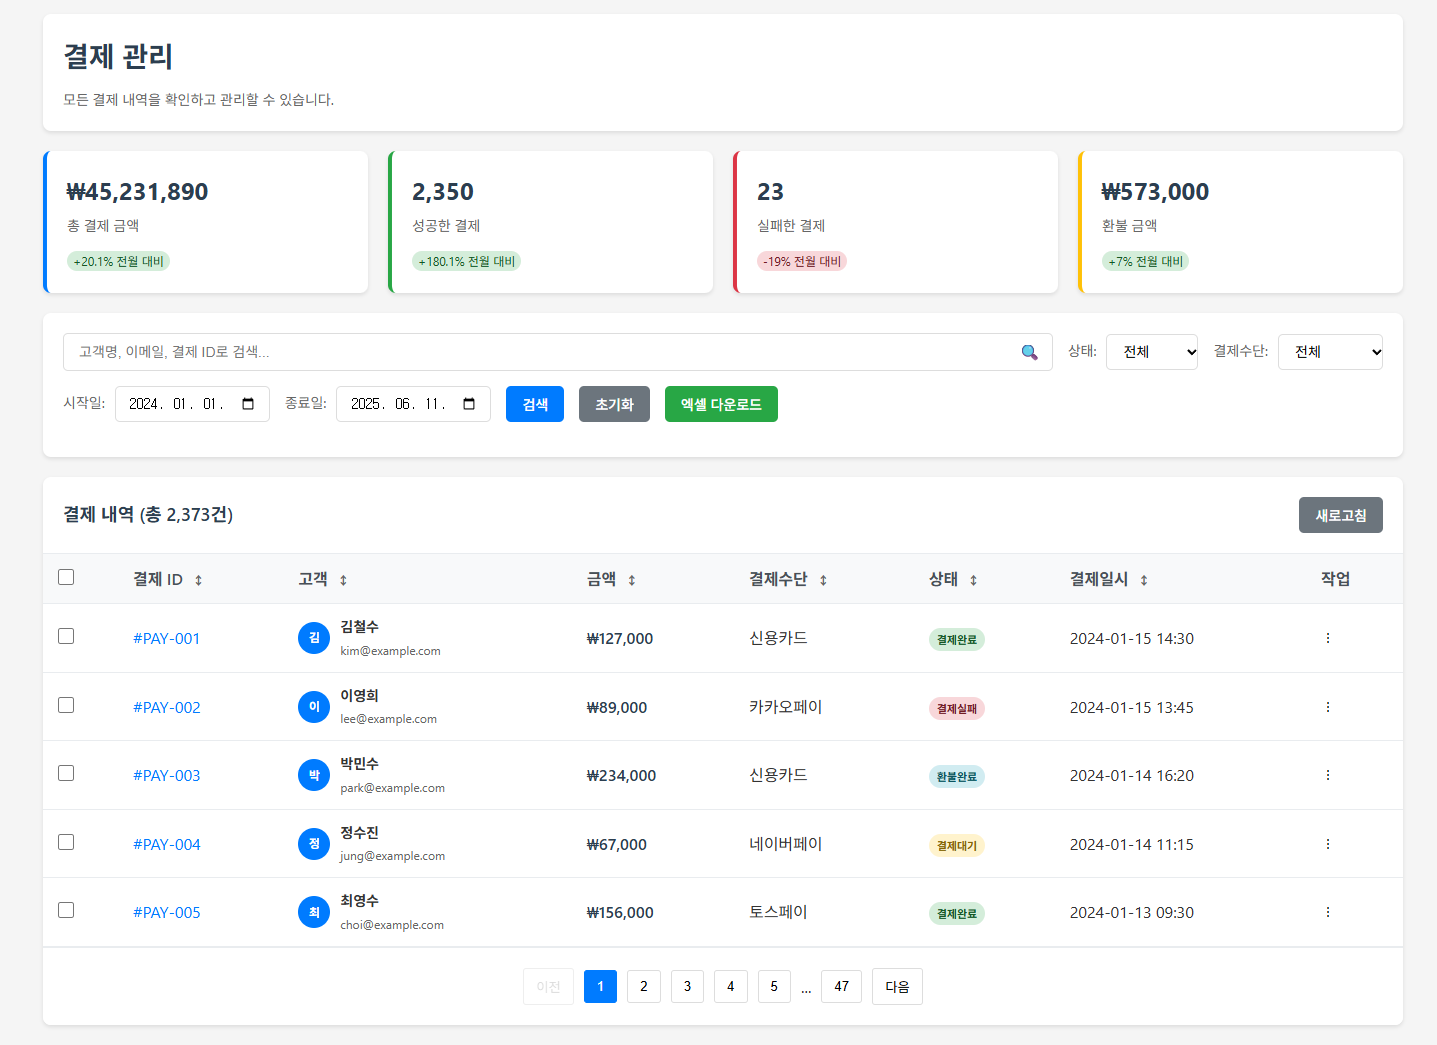Check the checkbox for #PAY-004 row
This screenshot has width=1437, height=1045.
pos(66,842)
